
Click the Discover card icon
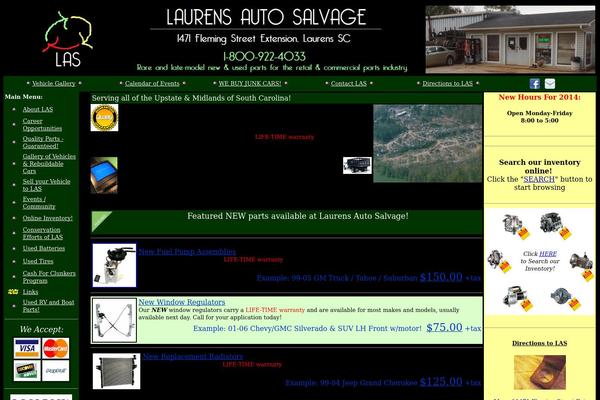pos(27,371)
